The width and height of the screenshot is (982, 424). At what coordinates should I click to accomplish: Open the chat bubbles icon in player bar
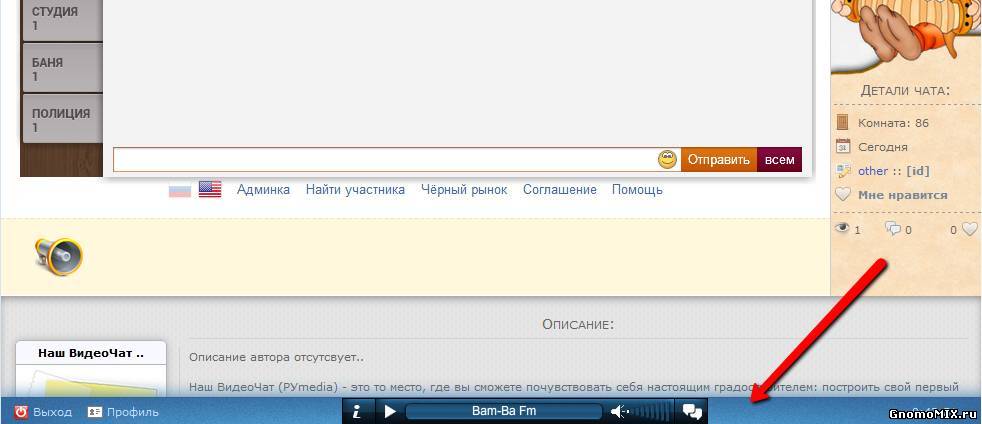click(691, 411)
